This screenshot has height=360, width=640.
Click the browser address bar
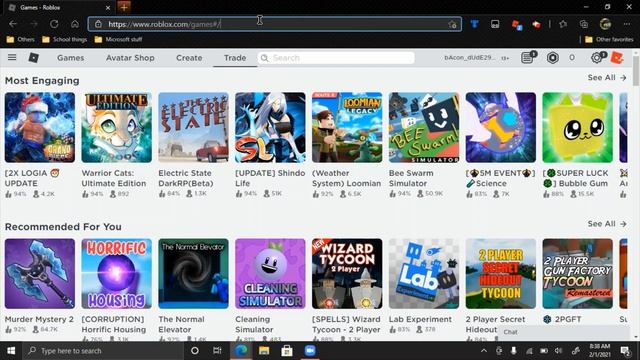coord(275,24)
